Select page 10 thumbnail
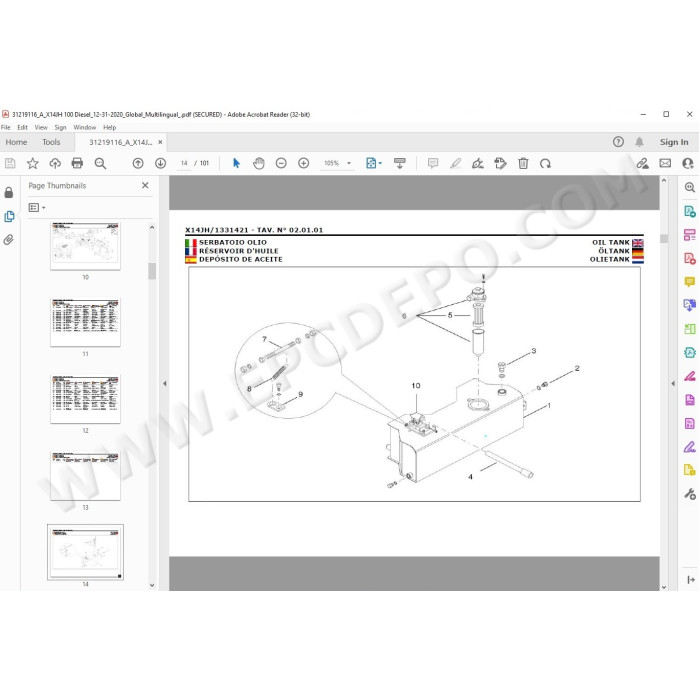The width and height of the screenshot is (700, 700). point(85,246)
